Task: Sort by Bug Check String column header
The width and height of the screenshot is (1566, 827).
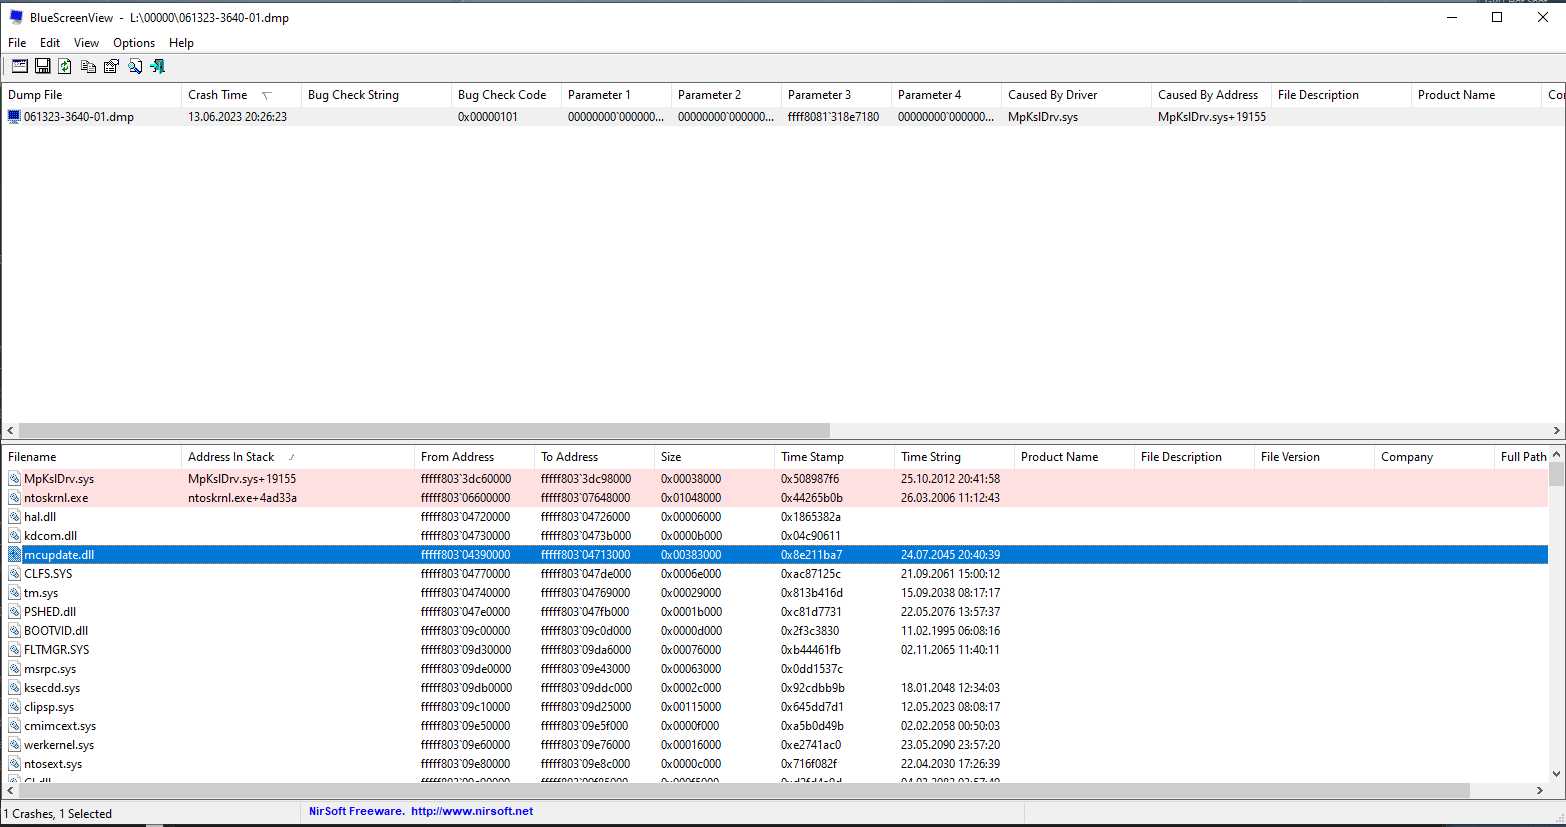Action: [376, 95]
